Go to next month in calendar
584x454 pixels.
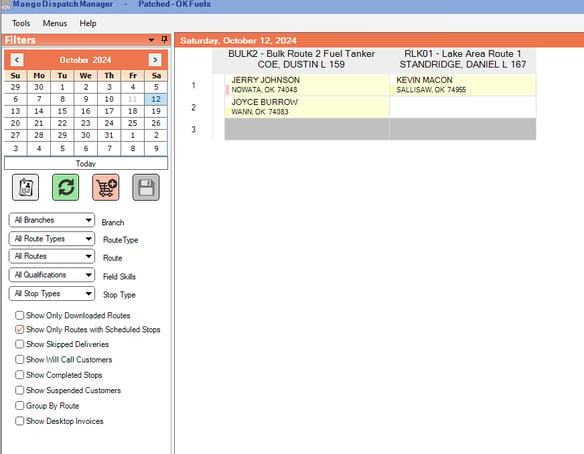155,60
